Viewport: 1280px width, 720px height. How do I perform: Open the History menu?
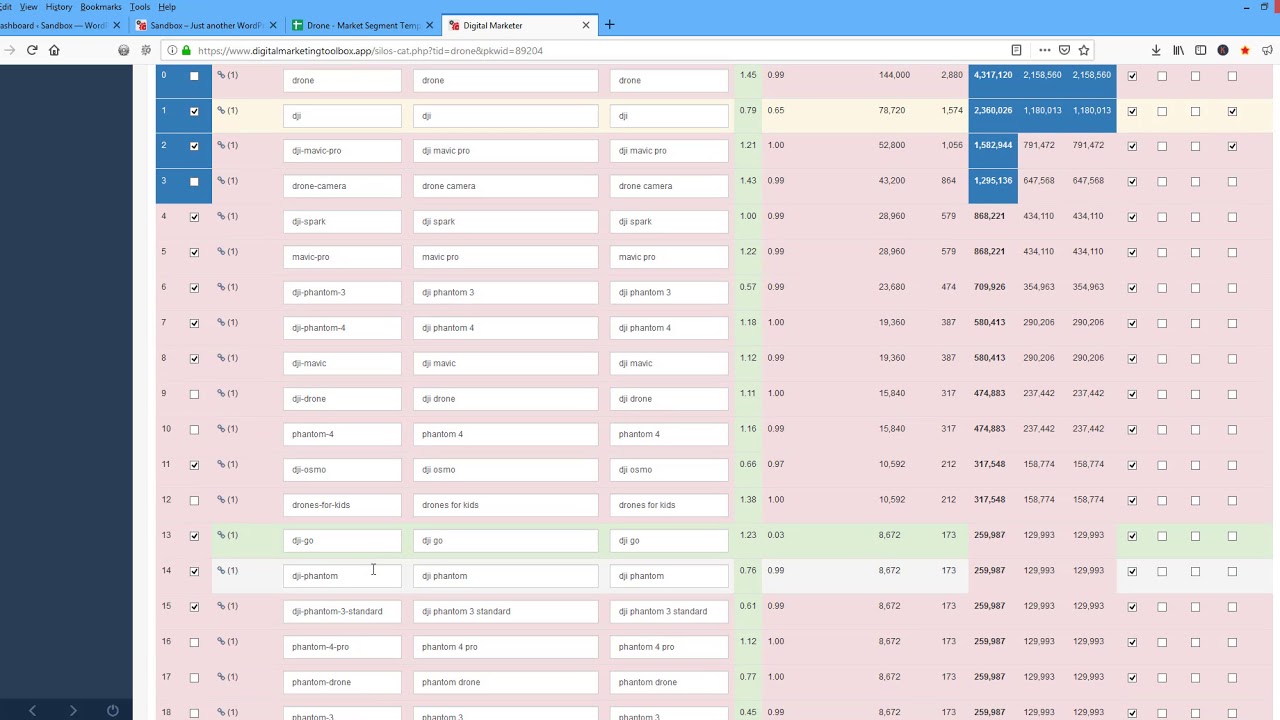click(59, 7)
